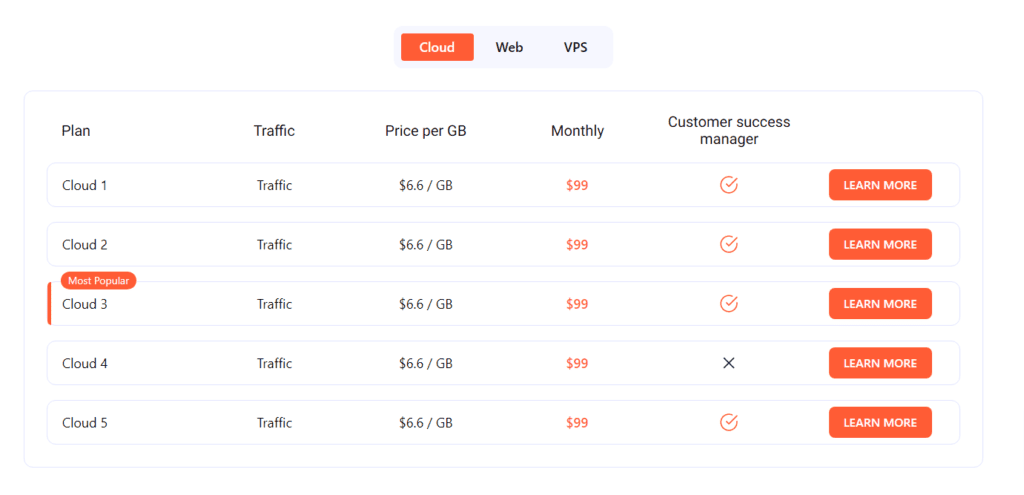Click the X icon in Cloud 4 row

click(x=729, y=363)
